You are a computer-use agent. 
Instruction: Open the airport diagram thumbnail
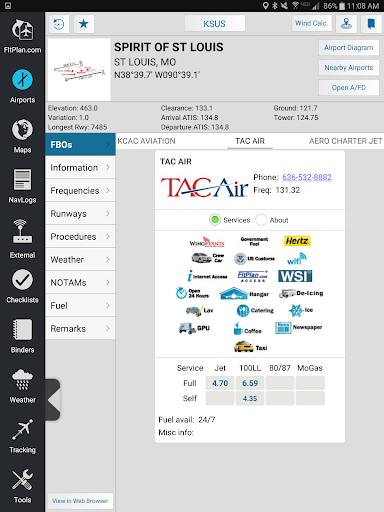(x=79, y=70)
